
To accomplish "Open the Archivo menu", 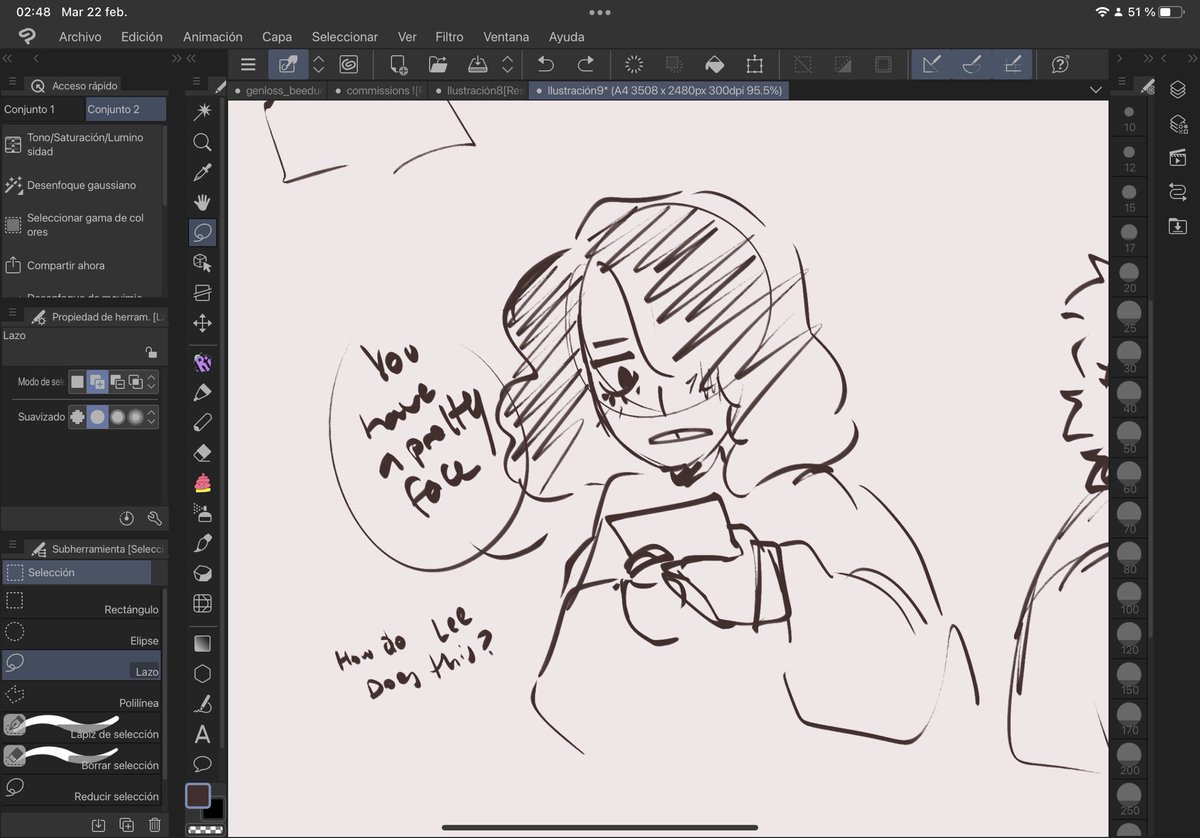I will click(80, 37).
